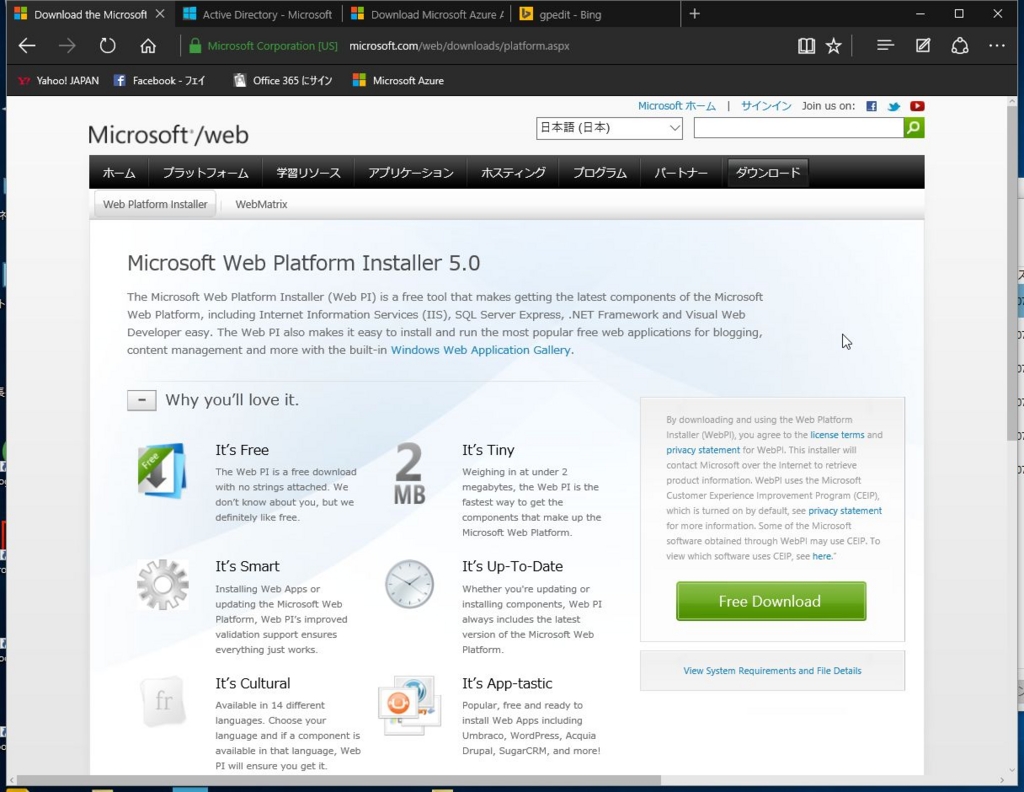
Task: Click the green Free Download button
Action: tap(771, 601)
